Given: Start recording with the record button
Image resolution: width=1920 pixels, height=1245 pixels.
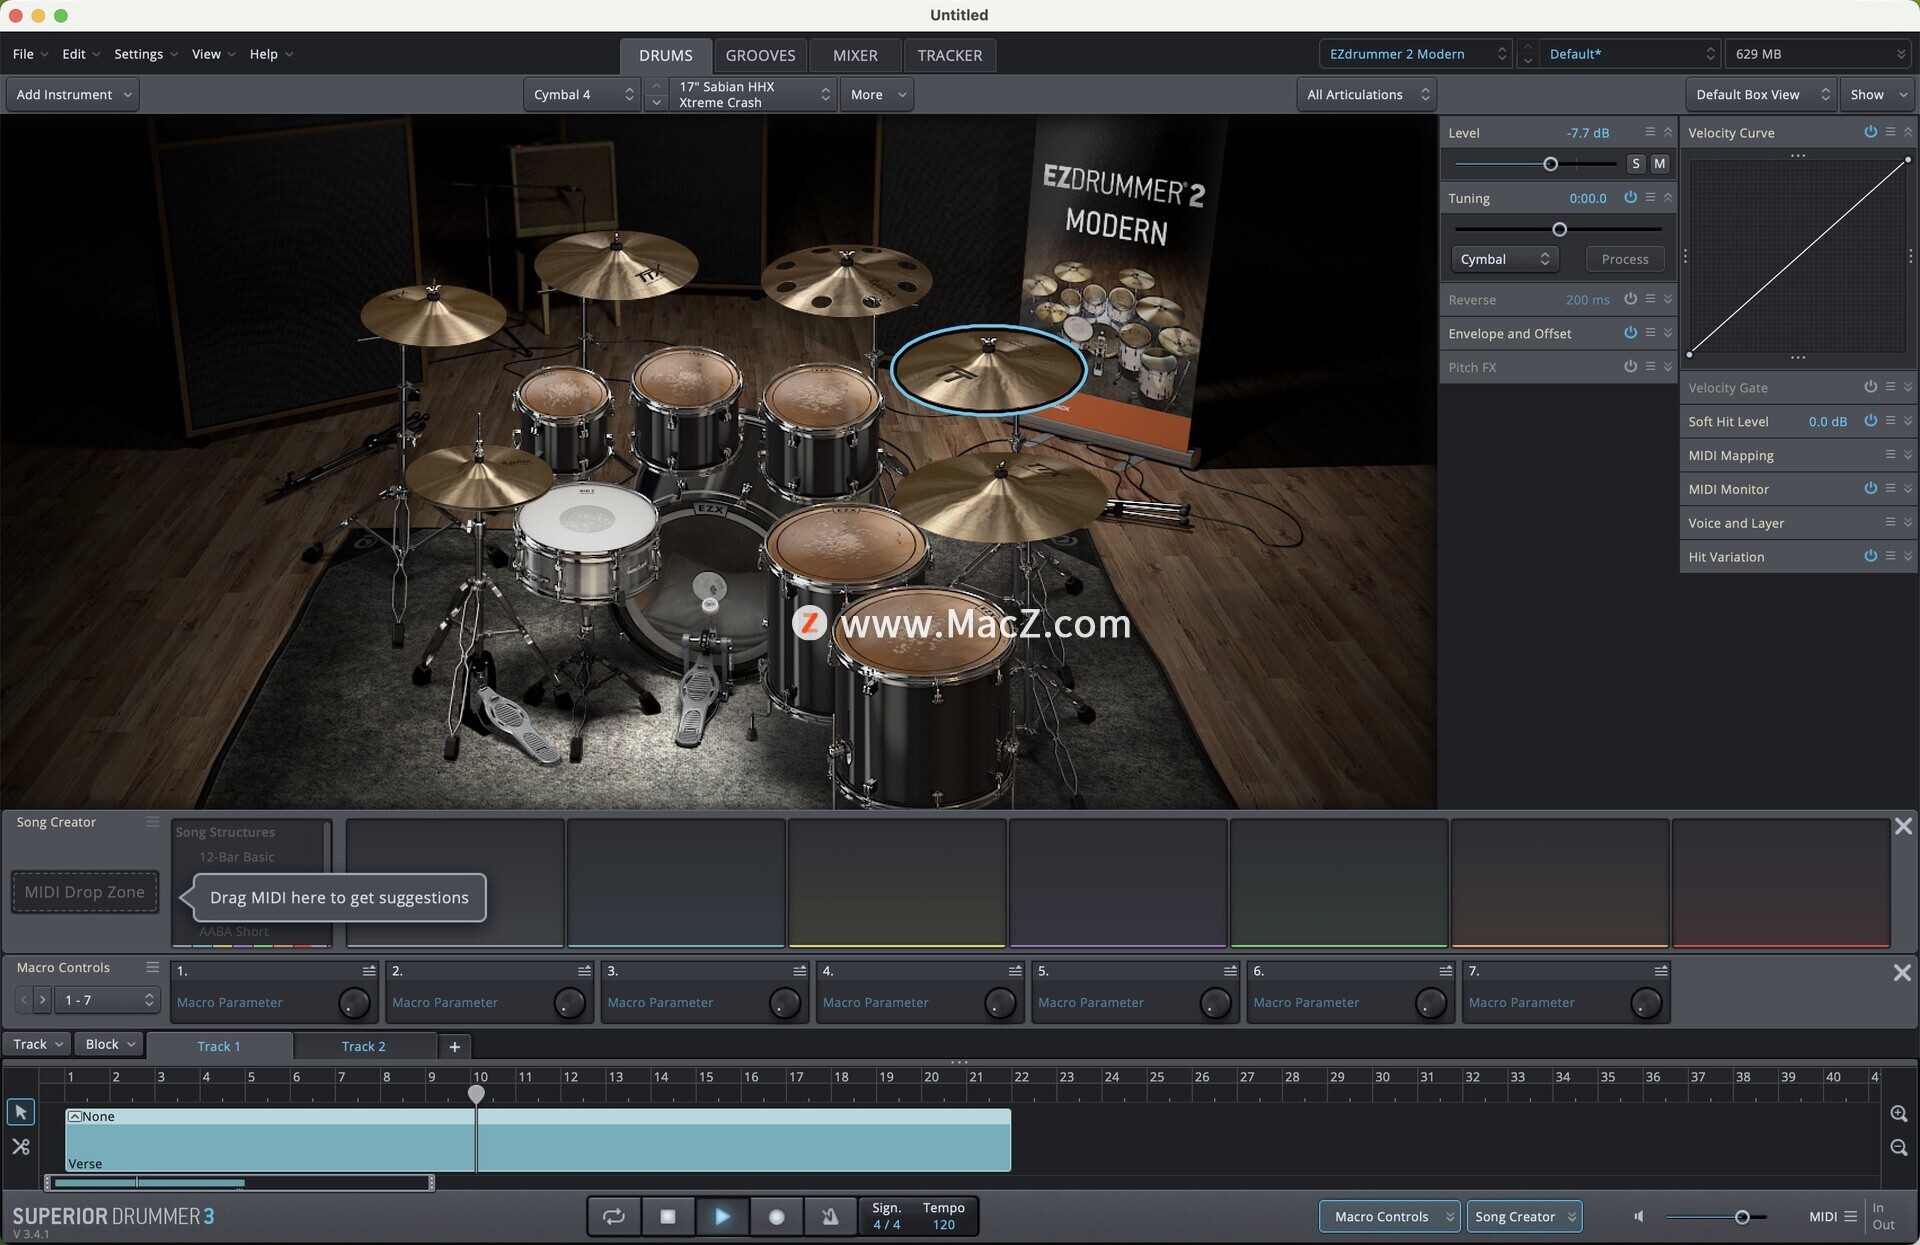Looking at the screenshot, I should [776, 1216].
